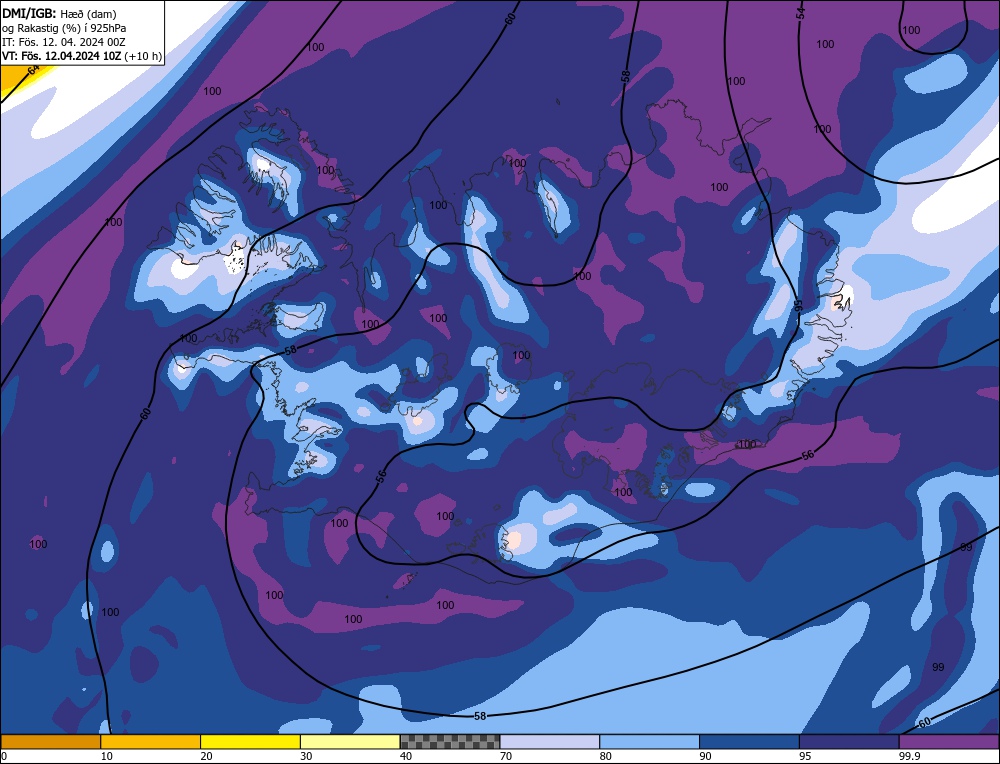Viewport: 1000px width, 764px height.
Task: Click the 10-20 orange legend swatch
Action: click(x=151, y=742)
